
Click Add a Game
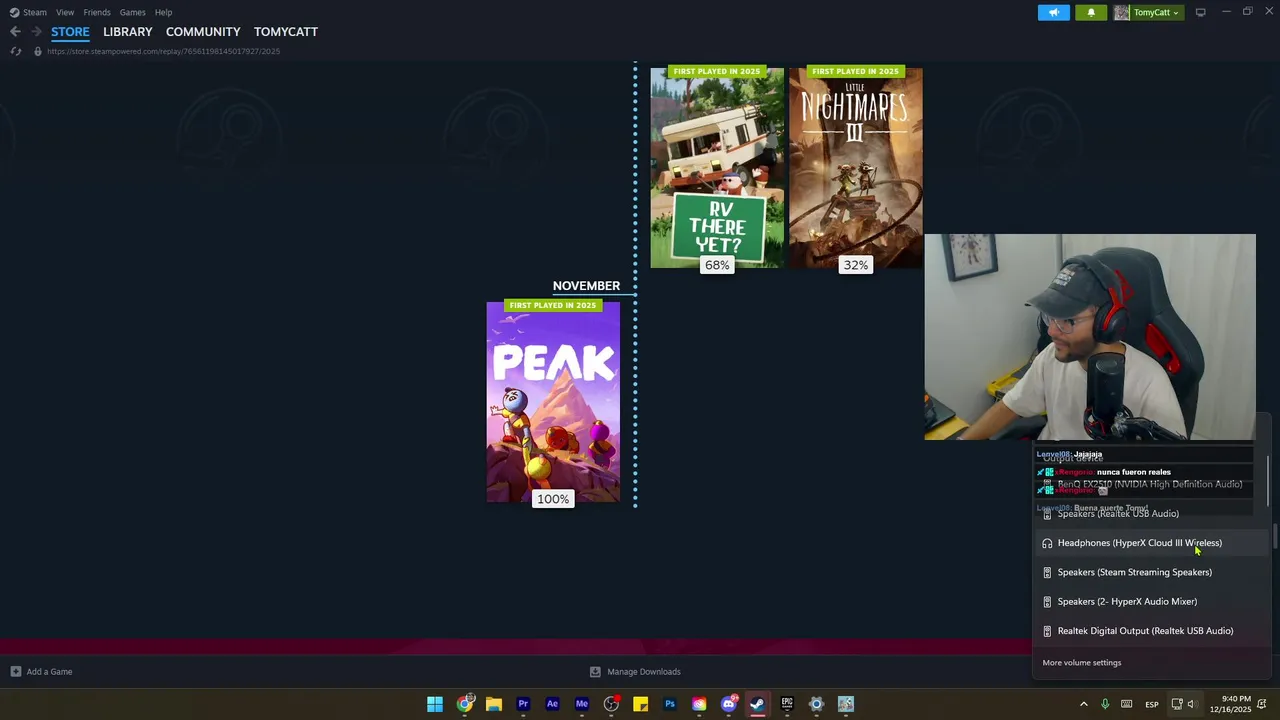click(x=41, y=672)
